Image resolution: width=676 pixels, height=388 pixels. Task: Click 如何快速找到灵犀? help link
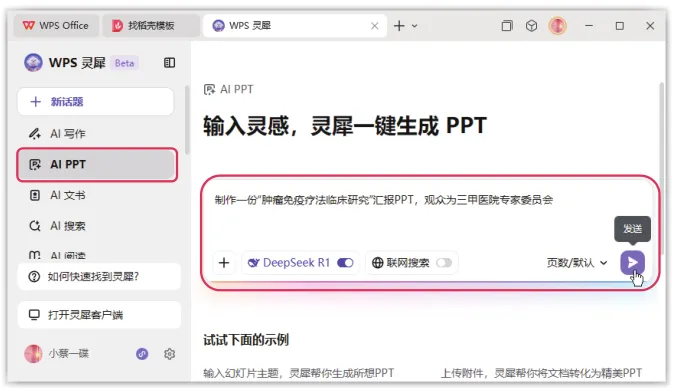99,276
